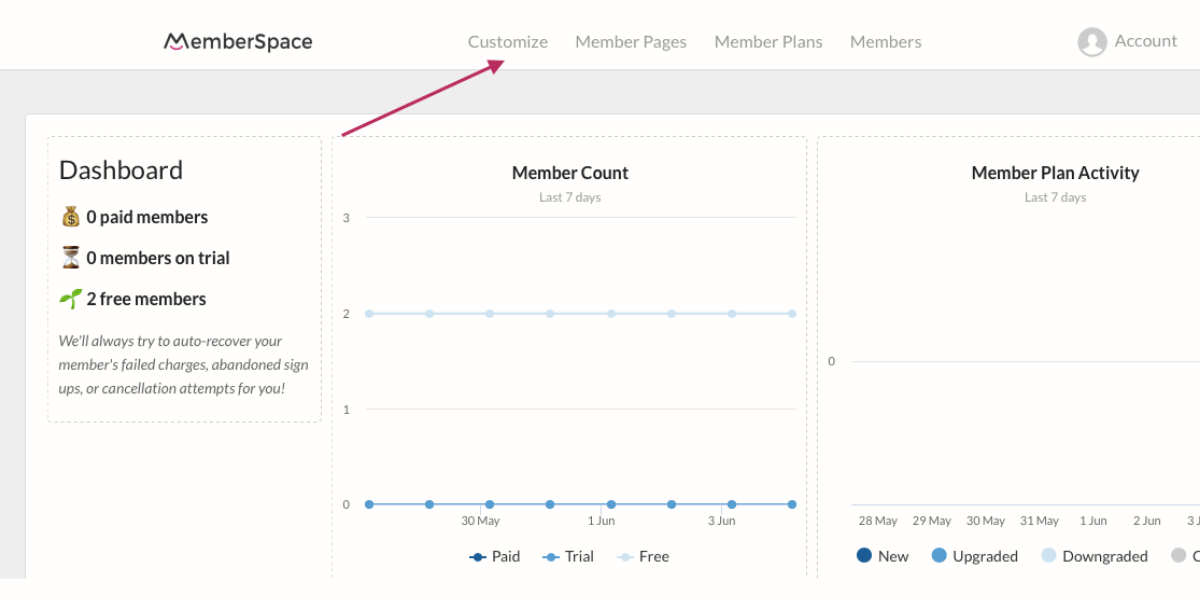Hide the Free series in legend
Viewport: 1200px width, 600px height.
click(643, 557)
